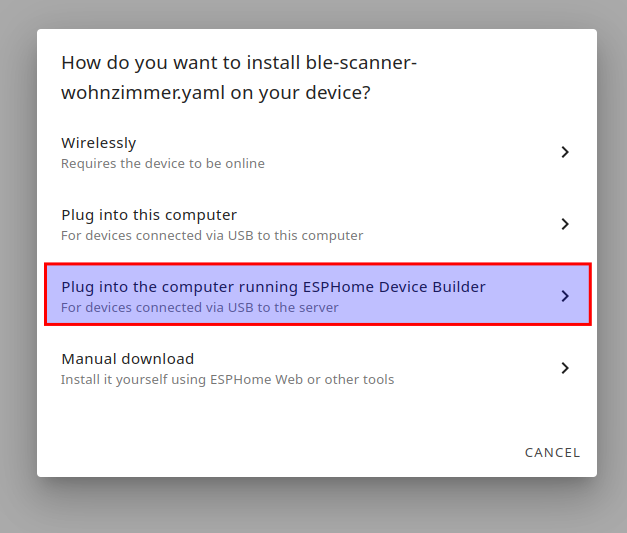Click the arrow on the highlighted ESPHome Device Builder row
627x533 pixels.
click(x=565, y=296)
